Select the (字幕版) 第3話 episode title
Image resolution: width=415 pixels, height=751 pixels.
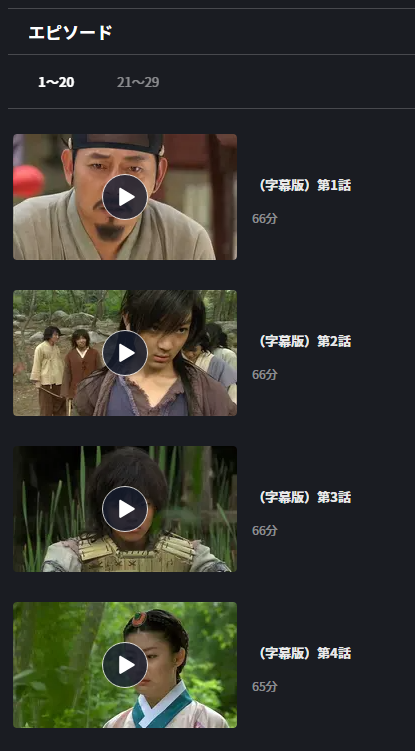pos(304,497)
